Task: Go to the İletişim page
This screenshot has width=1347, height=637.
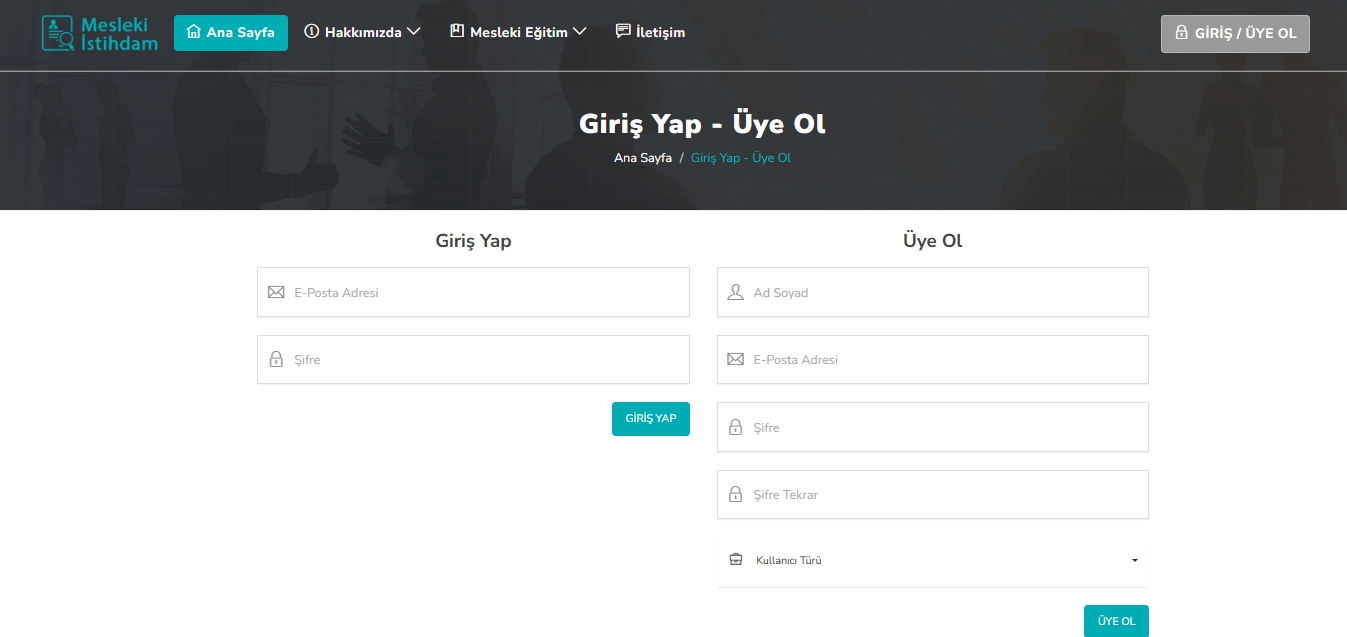Action: 650,32
